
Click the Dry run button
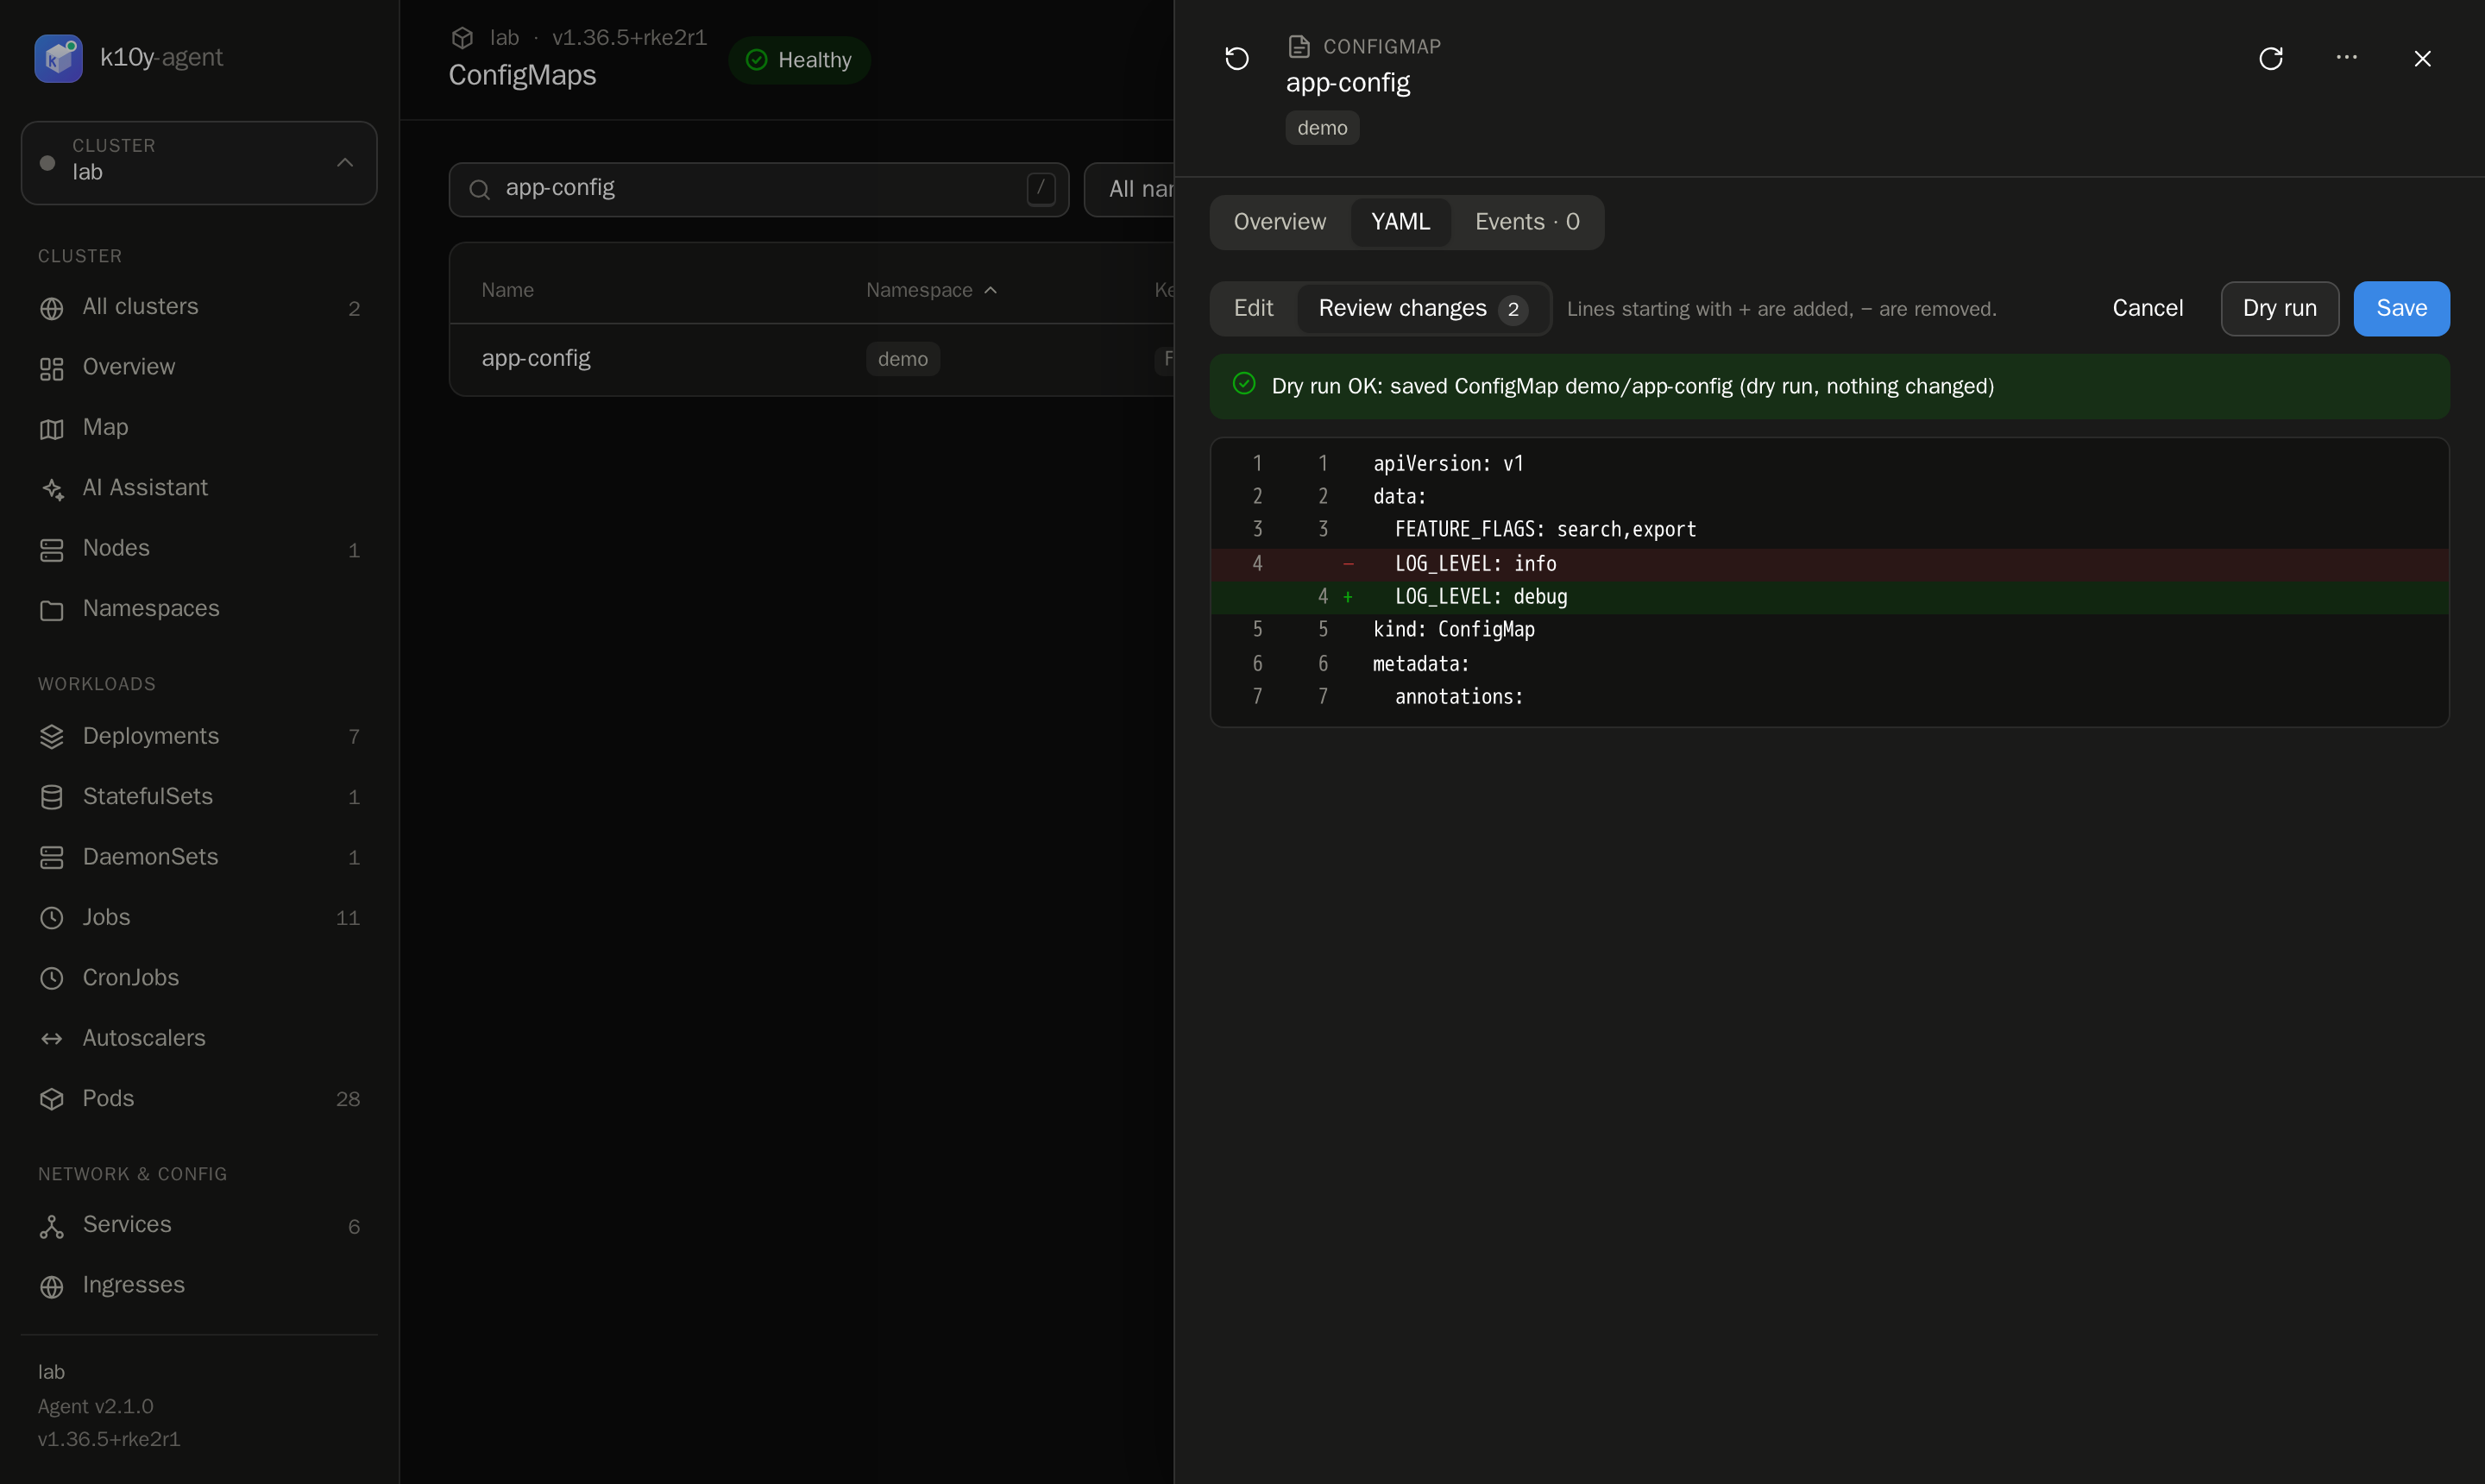(x=2279, y=308)
